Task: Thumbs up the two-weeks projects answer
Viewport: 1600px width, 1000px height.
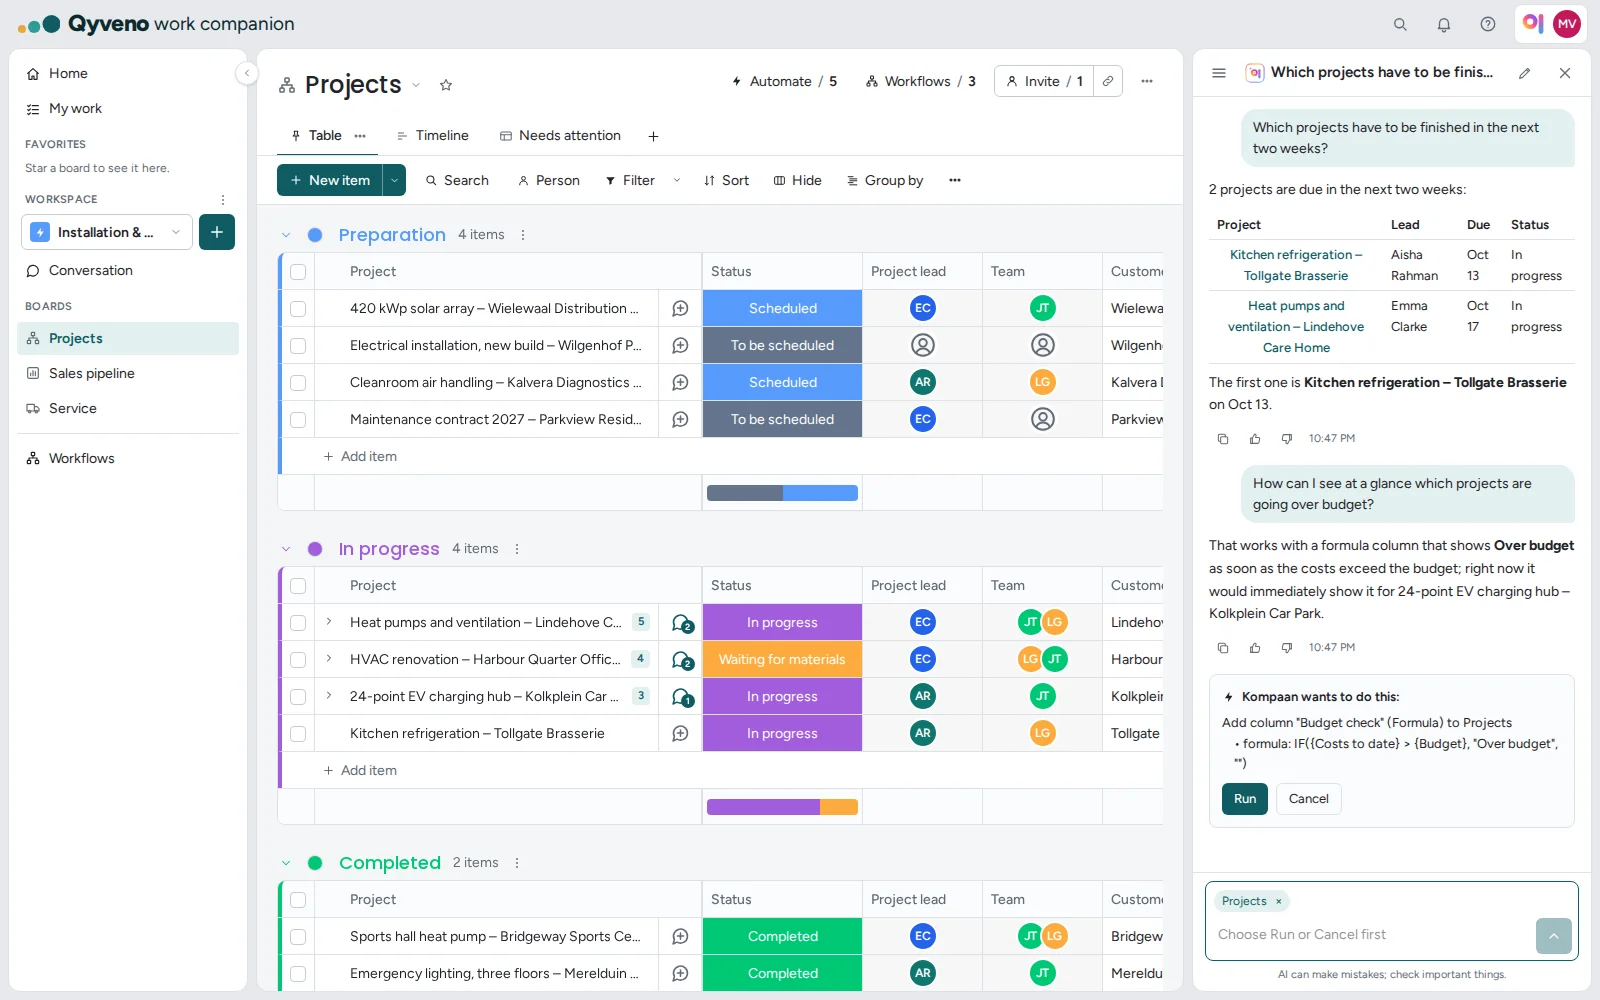Action: [x=1255, y=439]
